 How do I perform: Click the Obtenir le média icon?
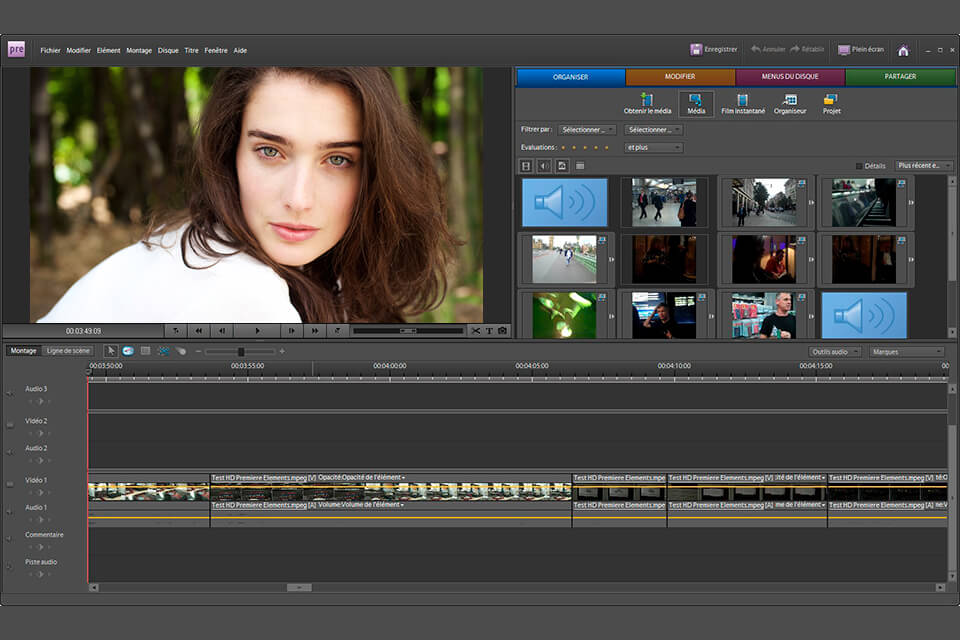pos(647,100)
